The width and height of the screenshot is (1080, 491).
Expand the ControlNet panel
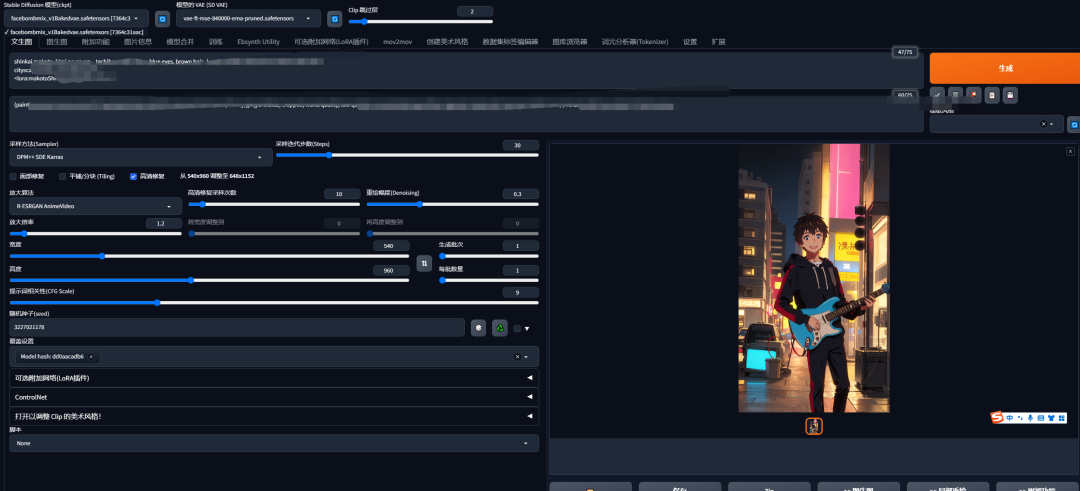click(x=274, y=397)
